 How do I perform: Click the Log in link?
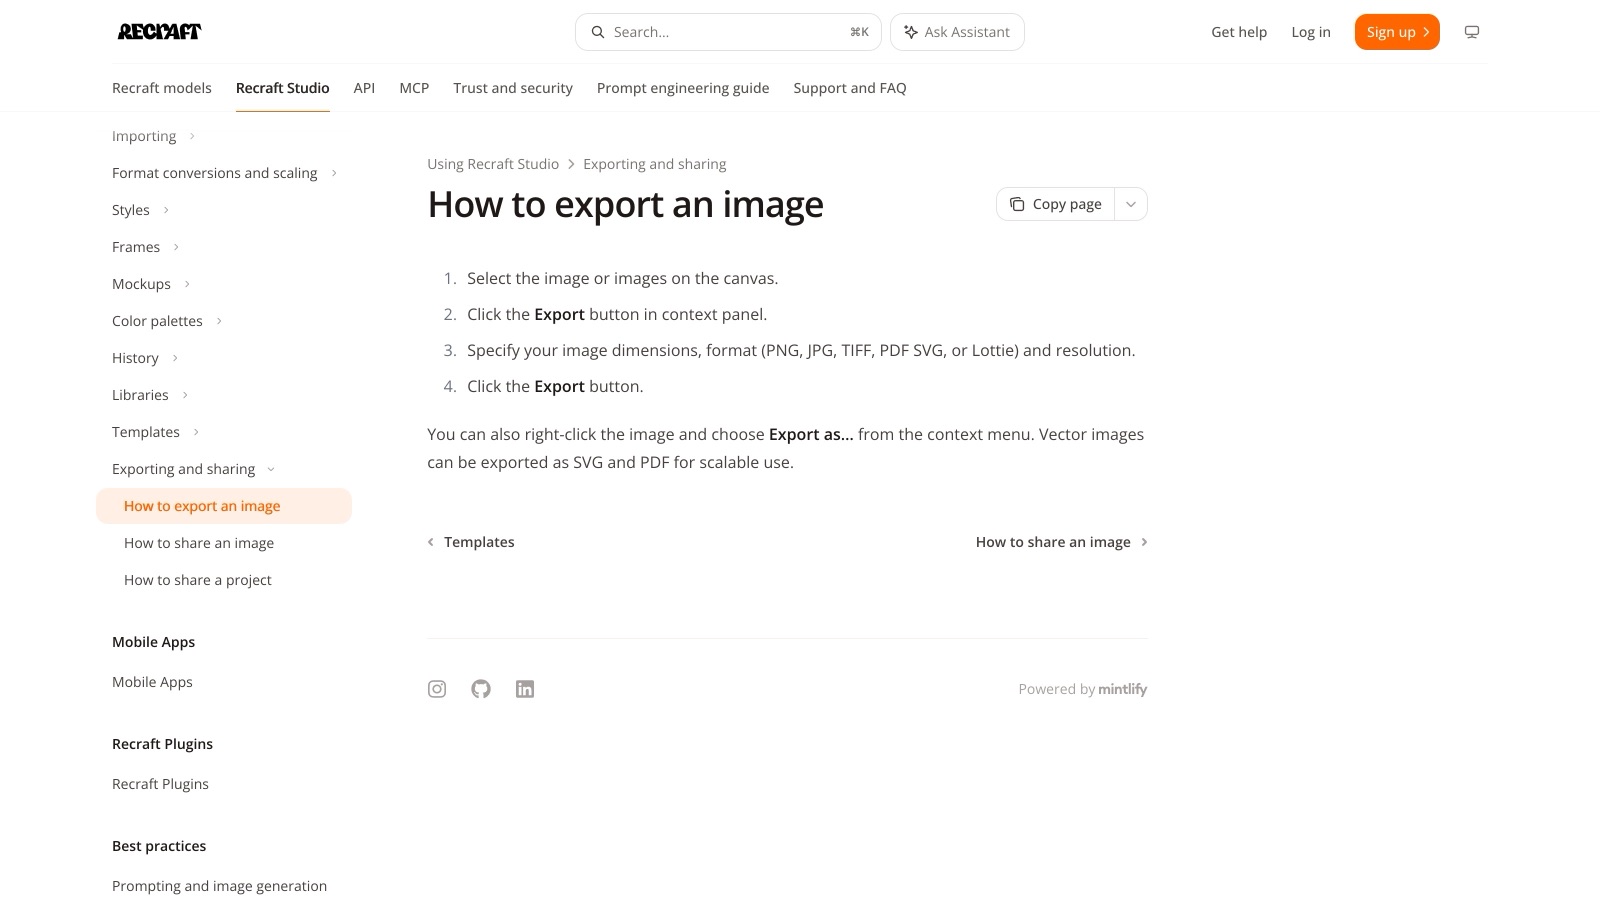pos(1311,32)
